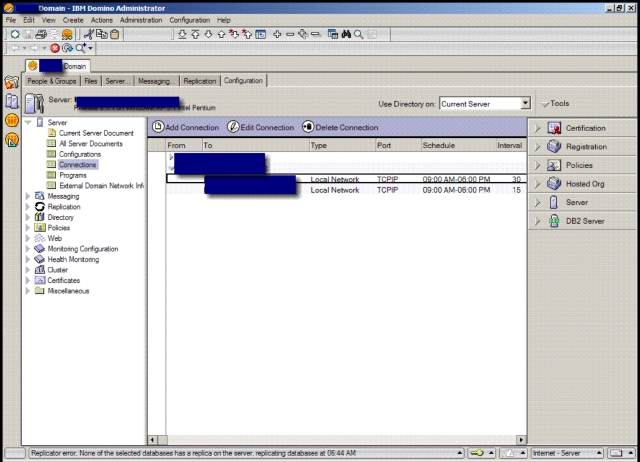Expand the Monitoring Configuration tree node

[x=28, y=249]
